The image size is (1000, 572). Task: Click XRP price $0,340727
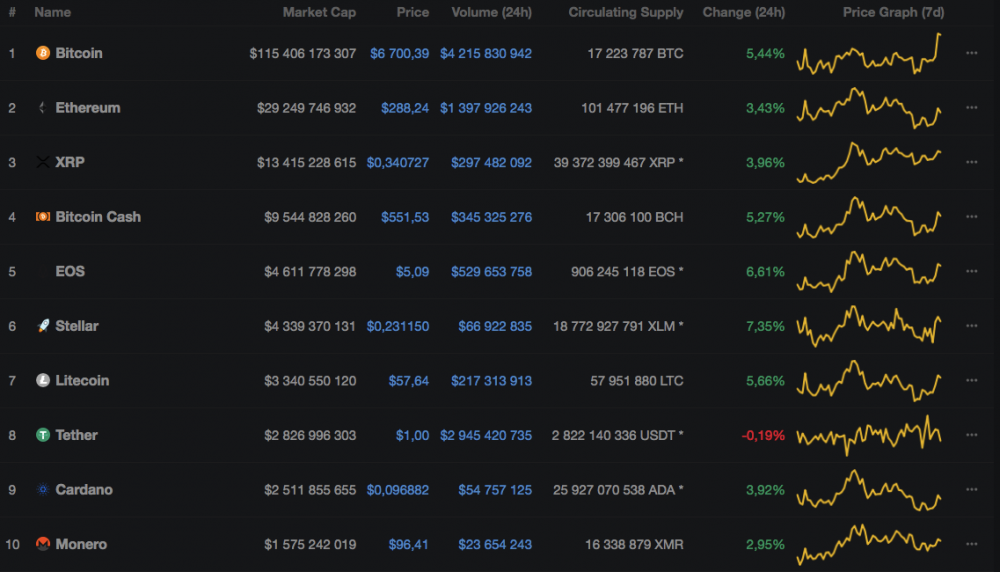click(397, 163)
